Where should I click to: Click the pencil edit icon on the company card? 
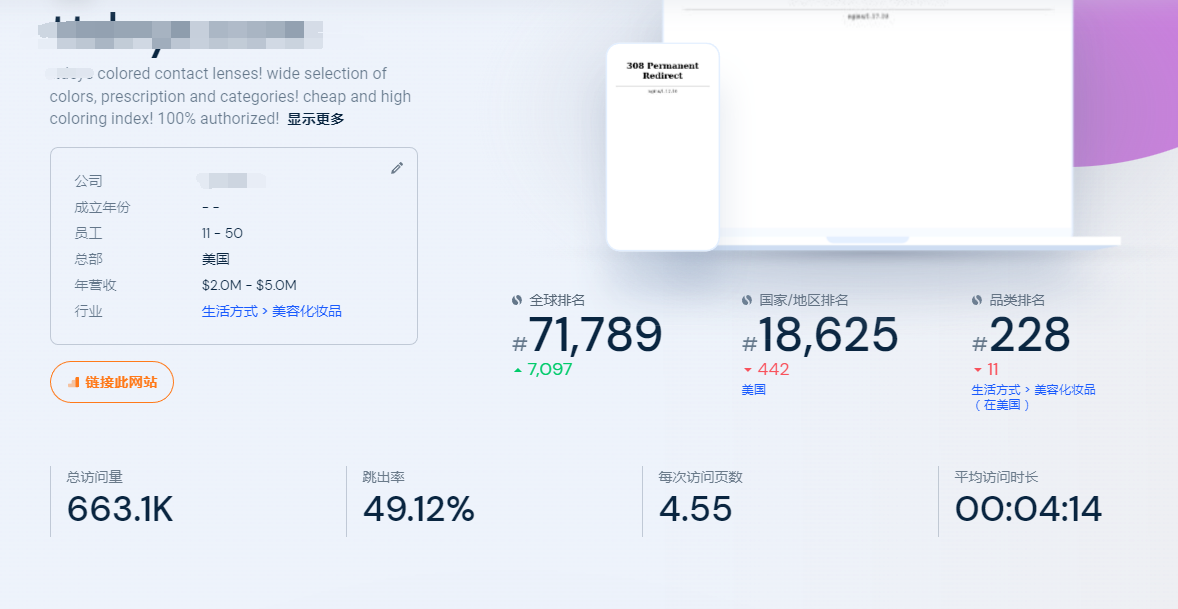(396, 168)
